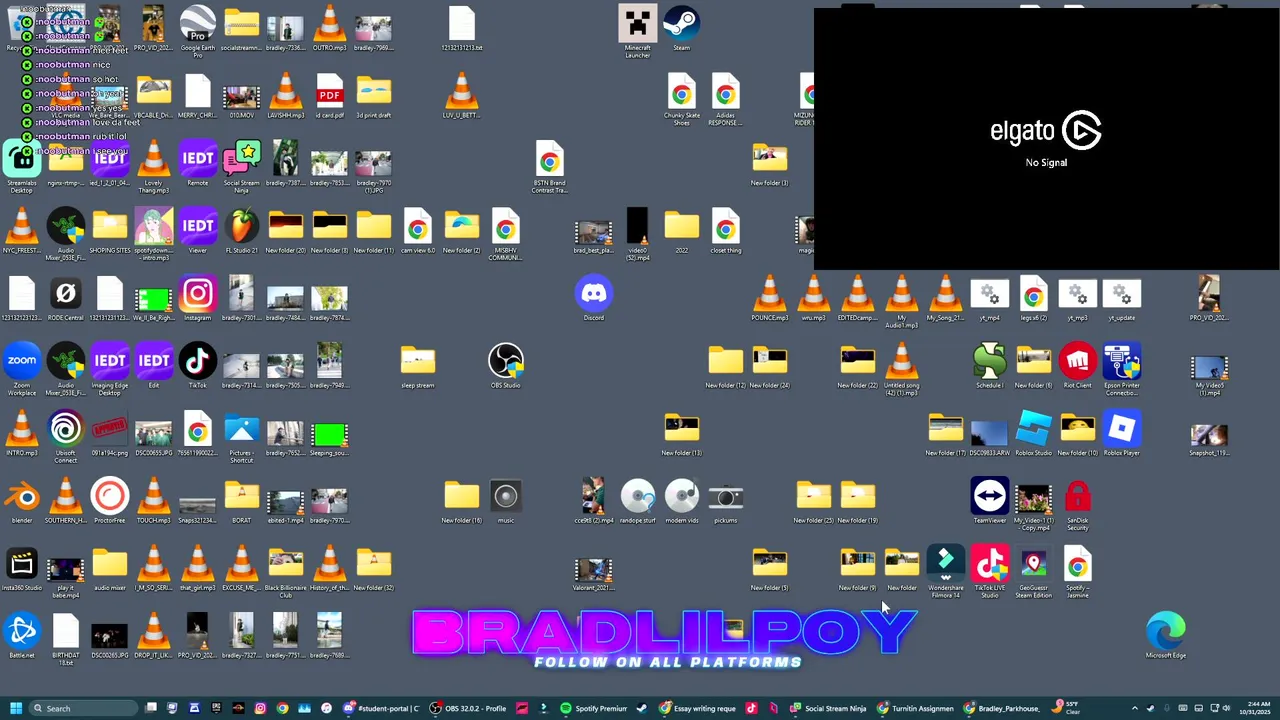Image resolution: width=1280 pixels, height=720 pixels.
Task: Open the Windows Start button
Action: [x=15, y=708]
